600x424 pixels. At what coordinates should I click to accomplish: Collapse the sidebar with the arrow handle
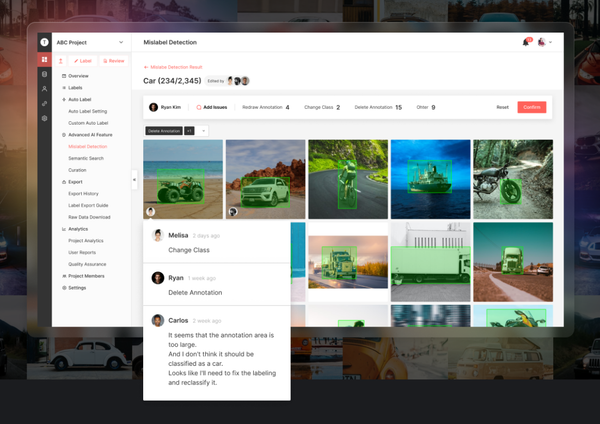click(134, 179)
